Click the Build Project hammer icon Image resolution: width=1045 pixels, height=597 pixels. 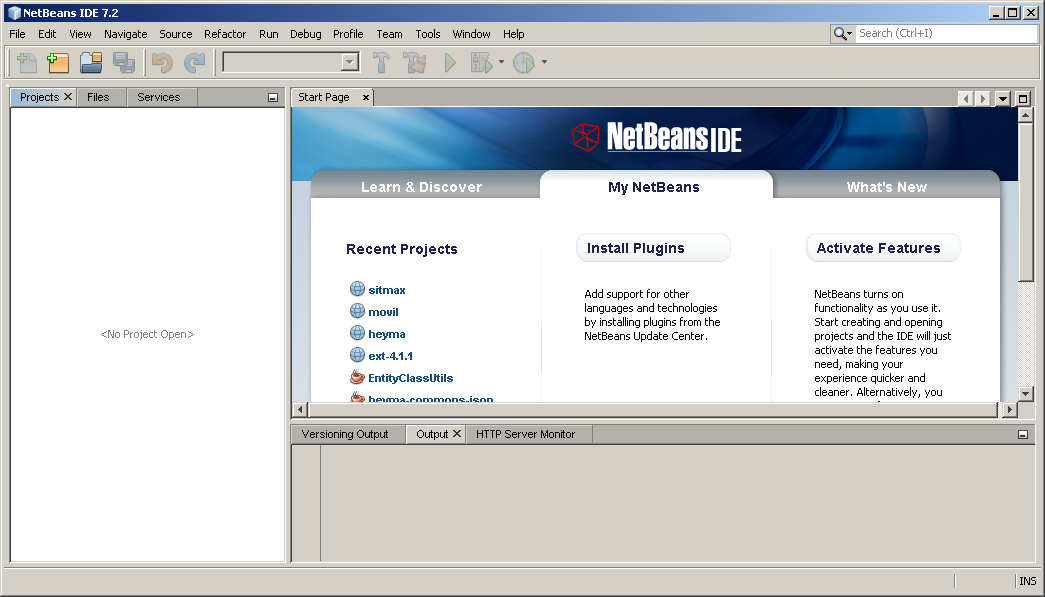pos(381,63)
